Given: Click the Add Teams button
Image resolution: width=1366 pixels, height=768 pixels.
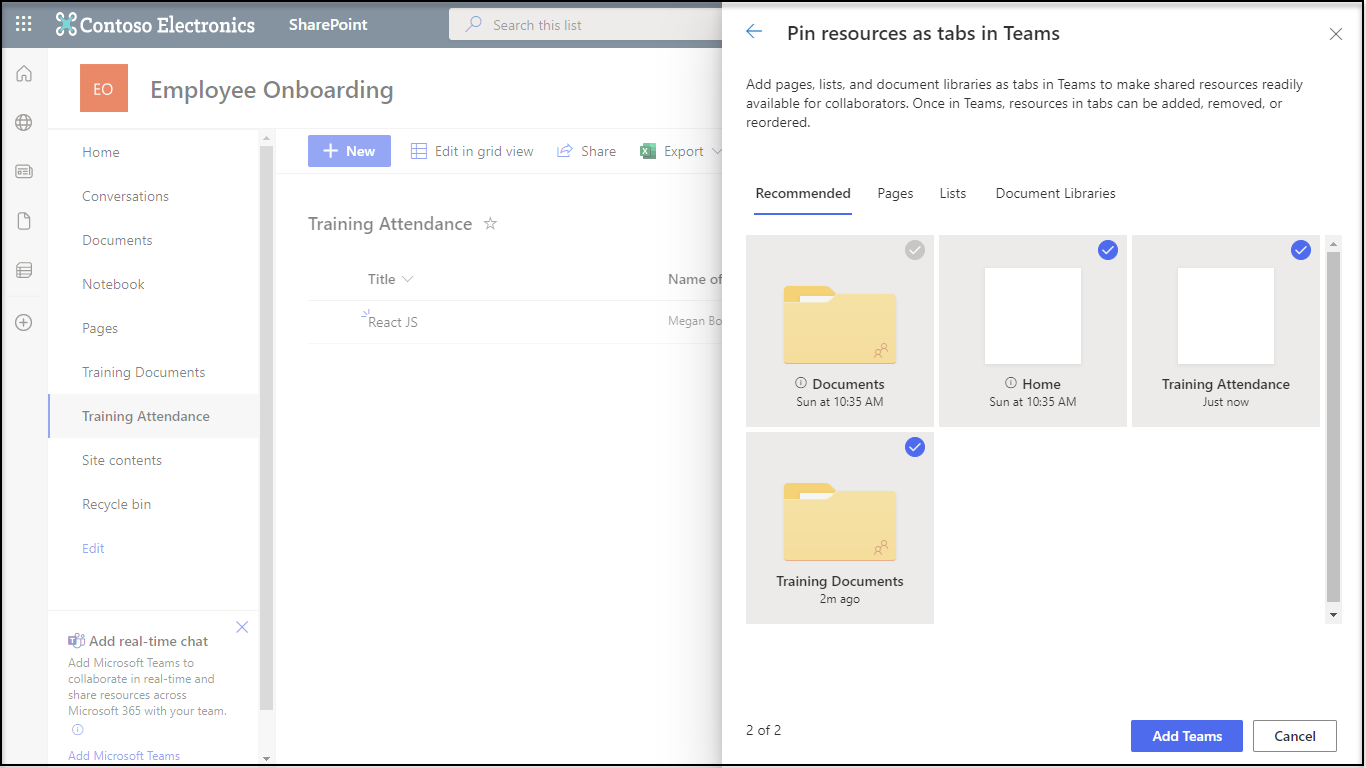Looking at the screenshot, I should (1186, 736).
